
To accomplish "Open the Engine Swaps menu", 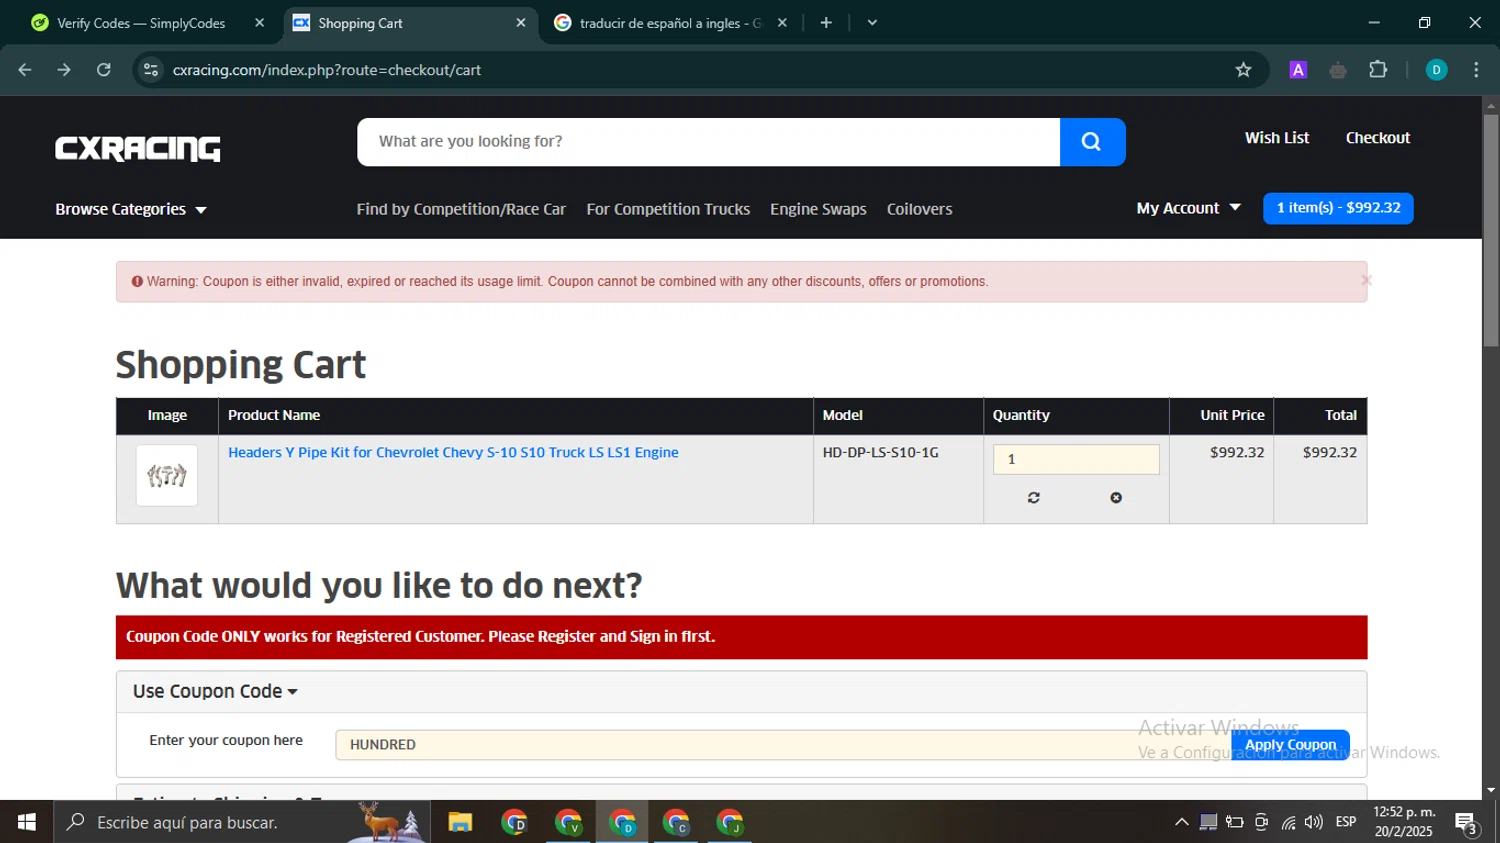I will tap(818, 209).
